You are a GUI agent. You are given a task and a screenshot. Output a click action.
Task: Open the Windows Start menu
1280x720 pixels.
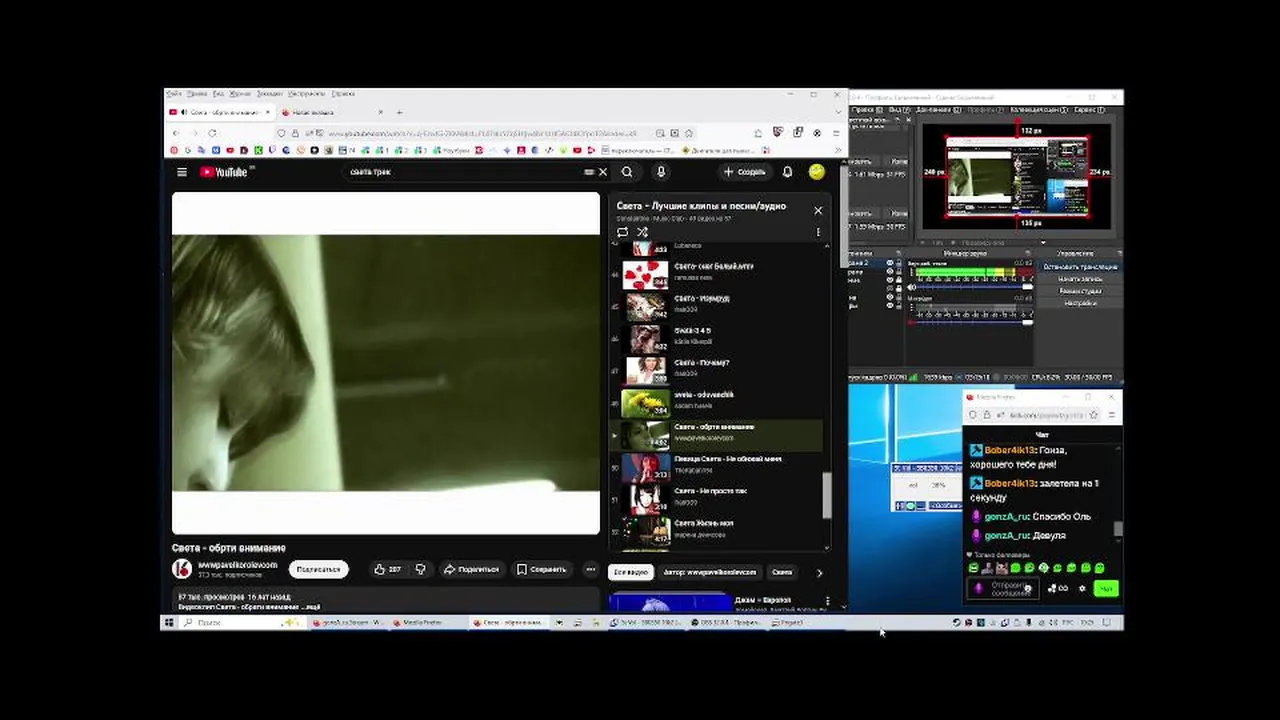coord(169,623)
